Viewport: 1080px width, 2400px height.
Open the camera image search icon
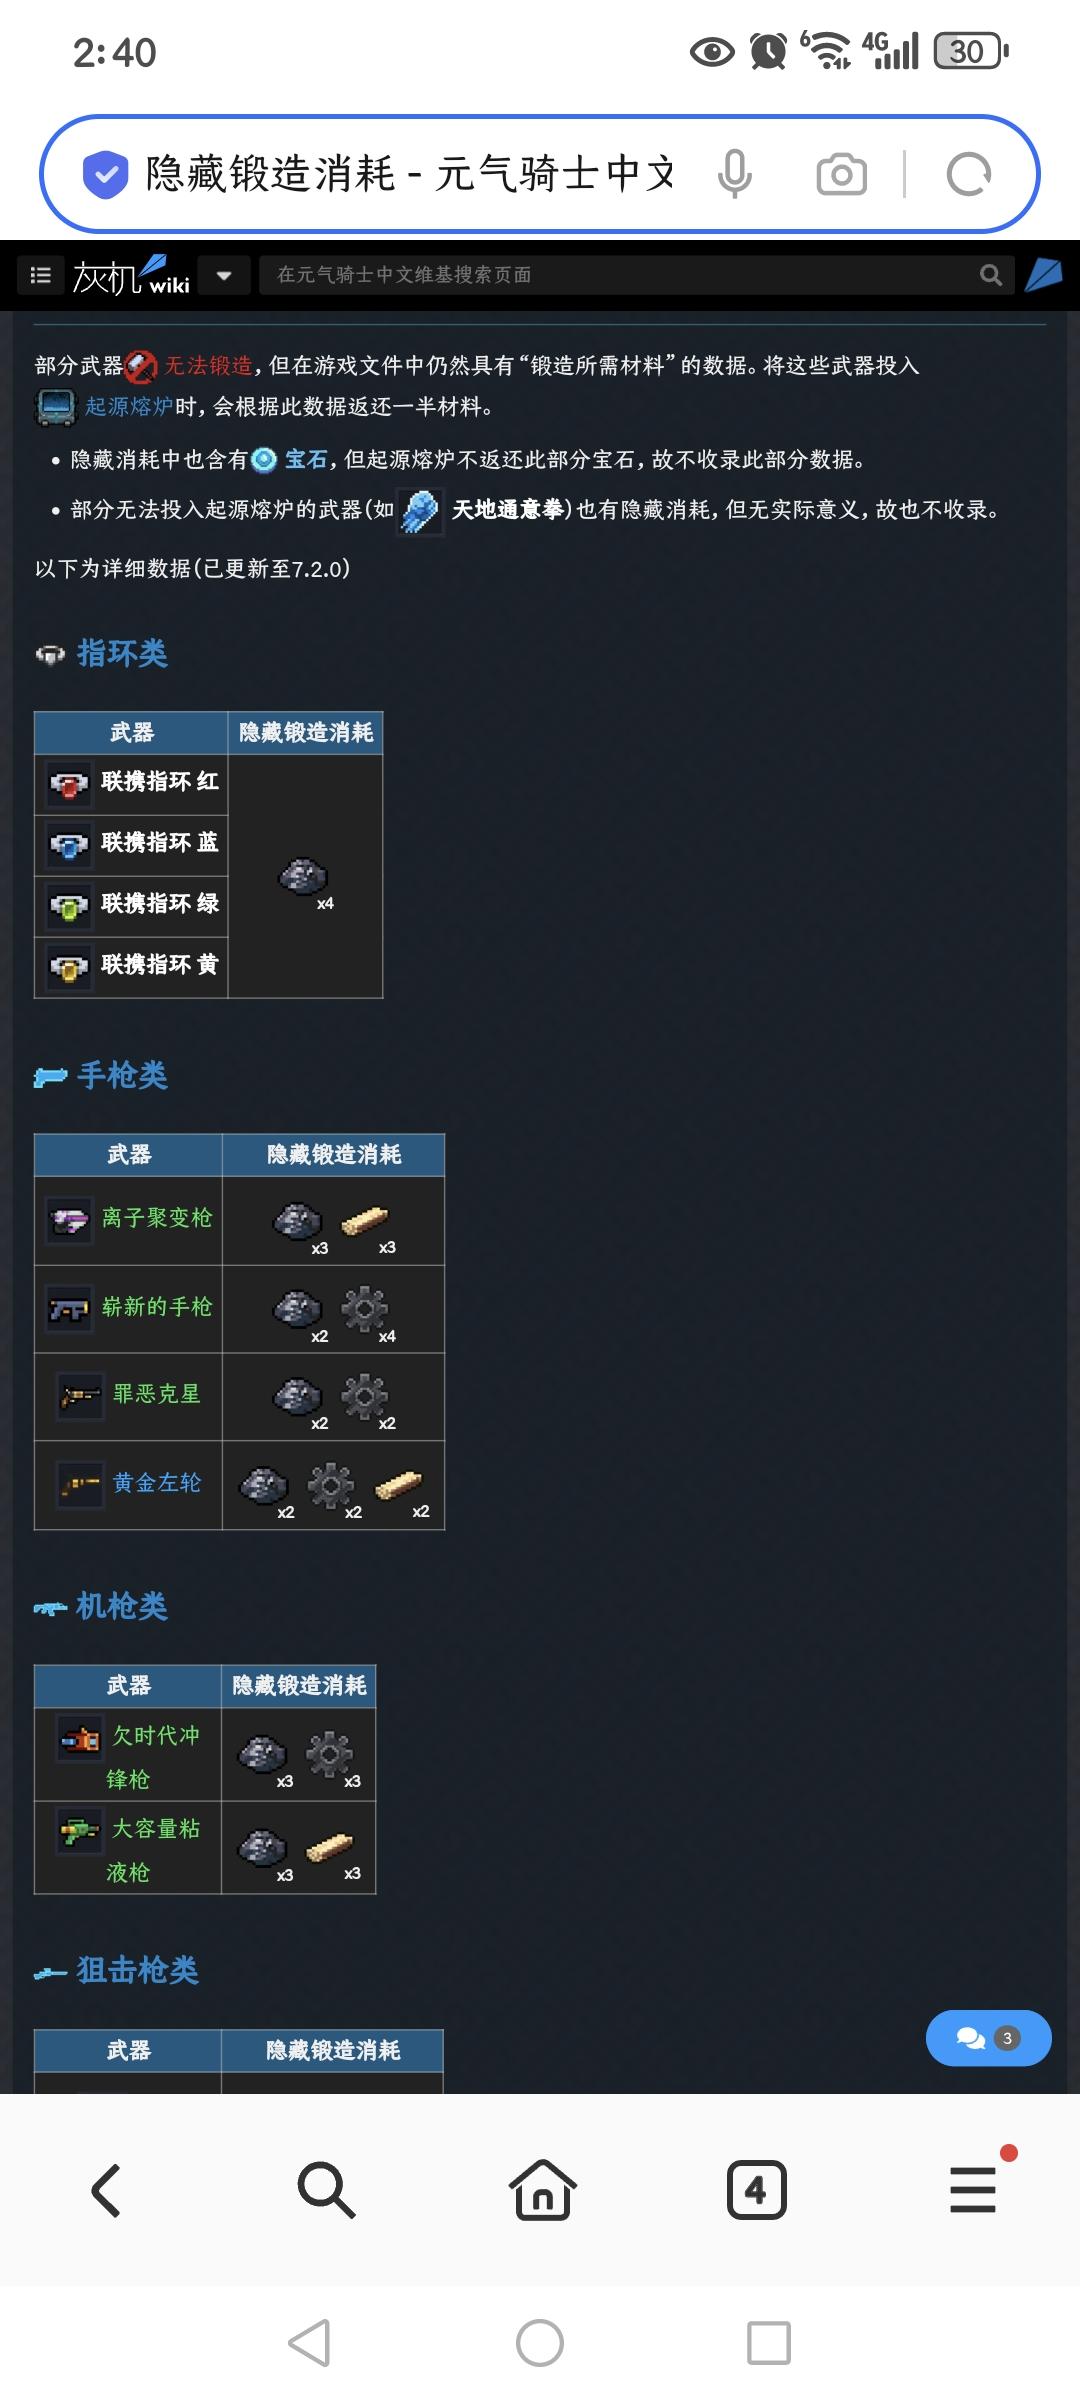(x=841, y=174)
